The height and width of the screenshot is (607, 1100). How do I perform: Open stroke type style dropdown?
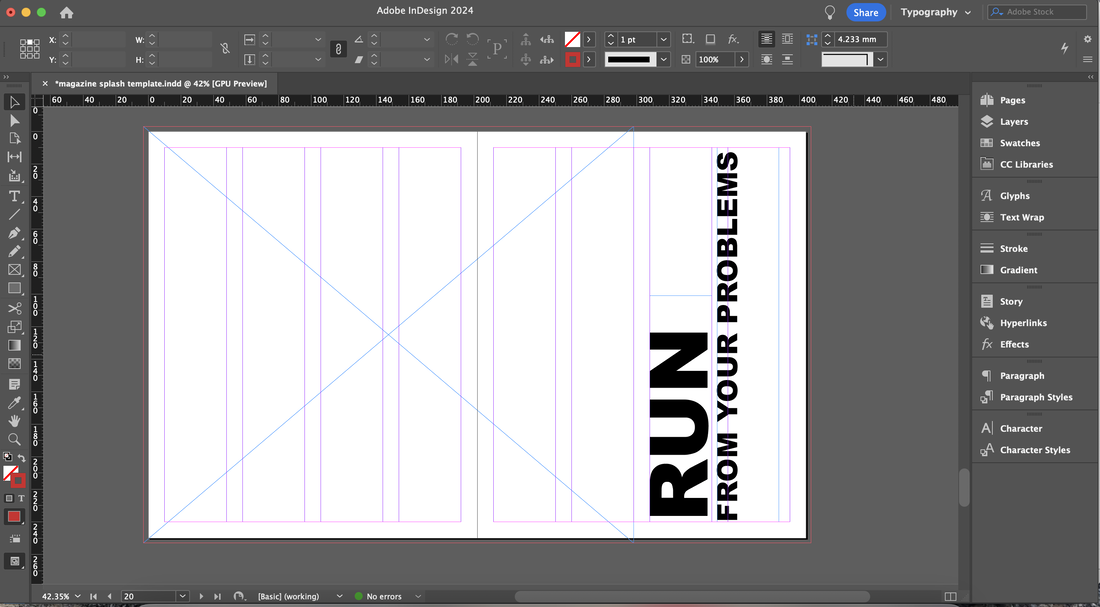pos(664,60)
